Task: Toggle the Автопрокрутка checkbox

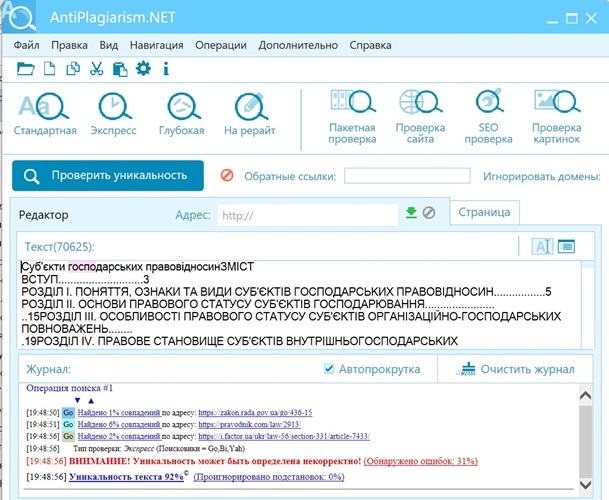Action: 329,368
